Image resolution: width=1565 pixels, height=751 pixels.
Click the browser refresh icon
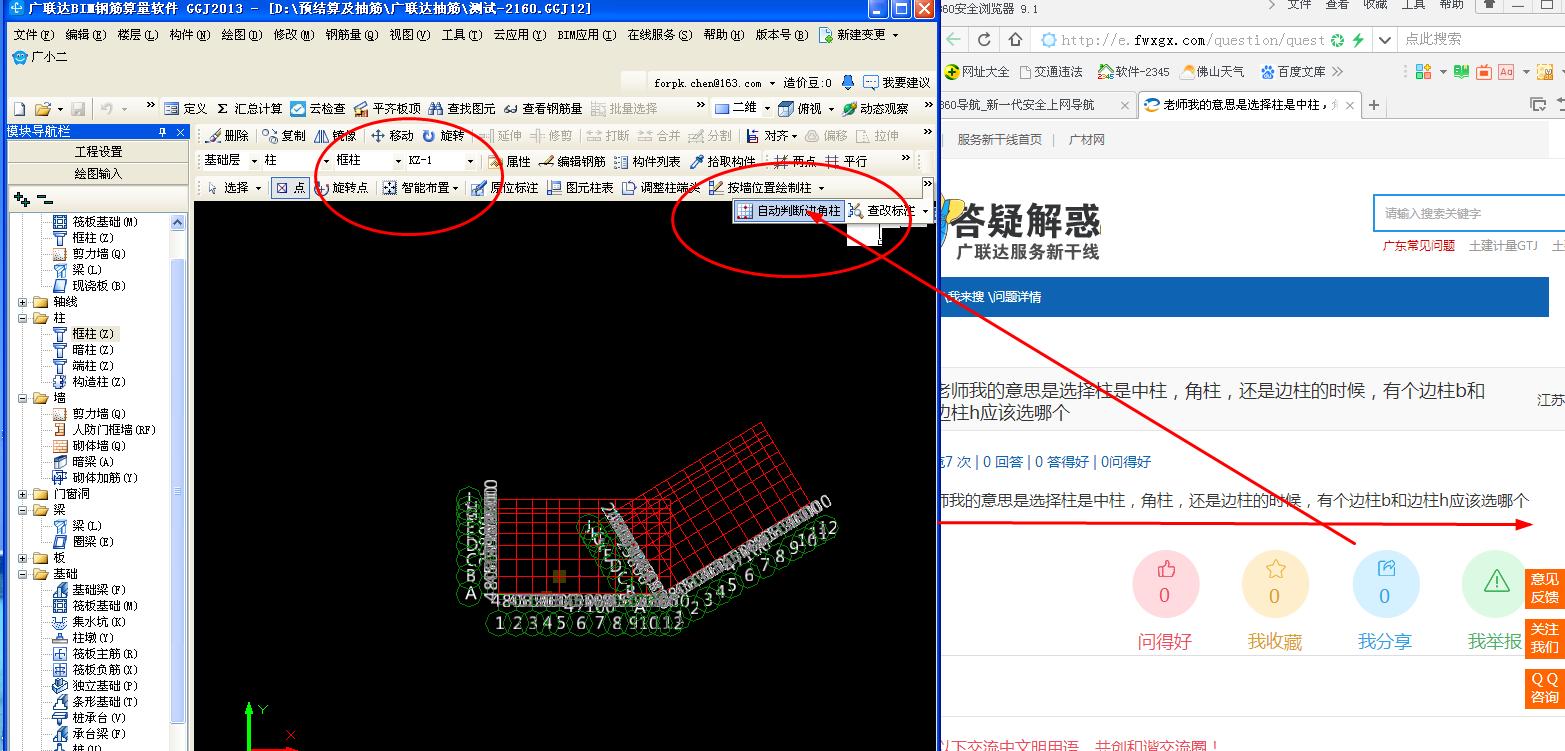984,40
